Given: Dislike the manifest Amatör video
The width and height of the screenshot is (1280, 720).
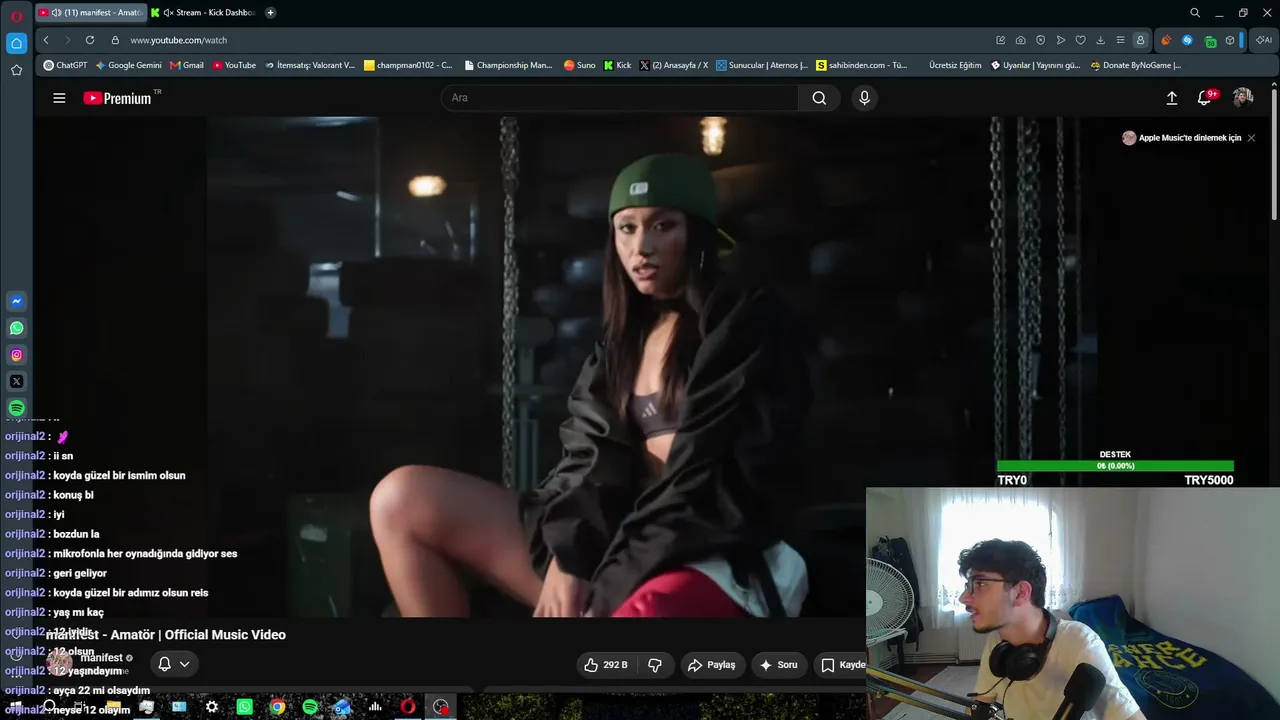Looking at the screenshot, I should click(x=655, y=665).
